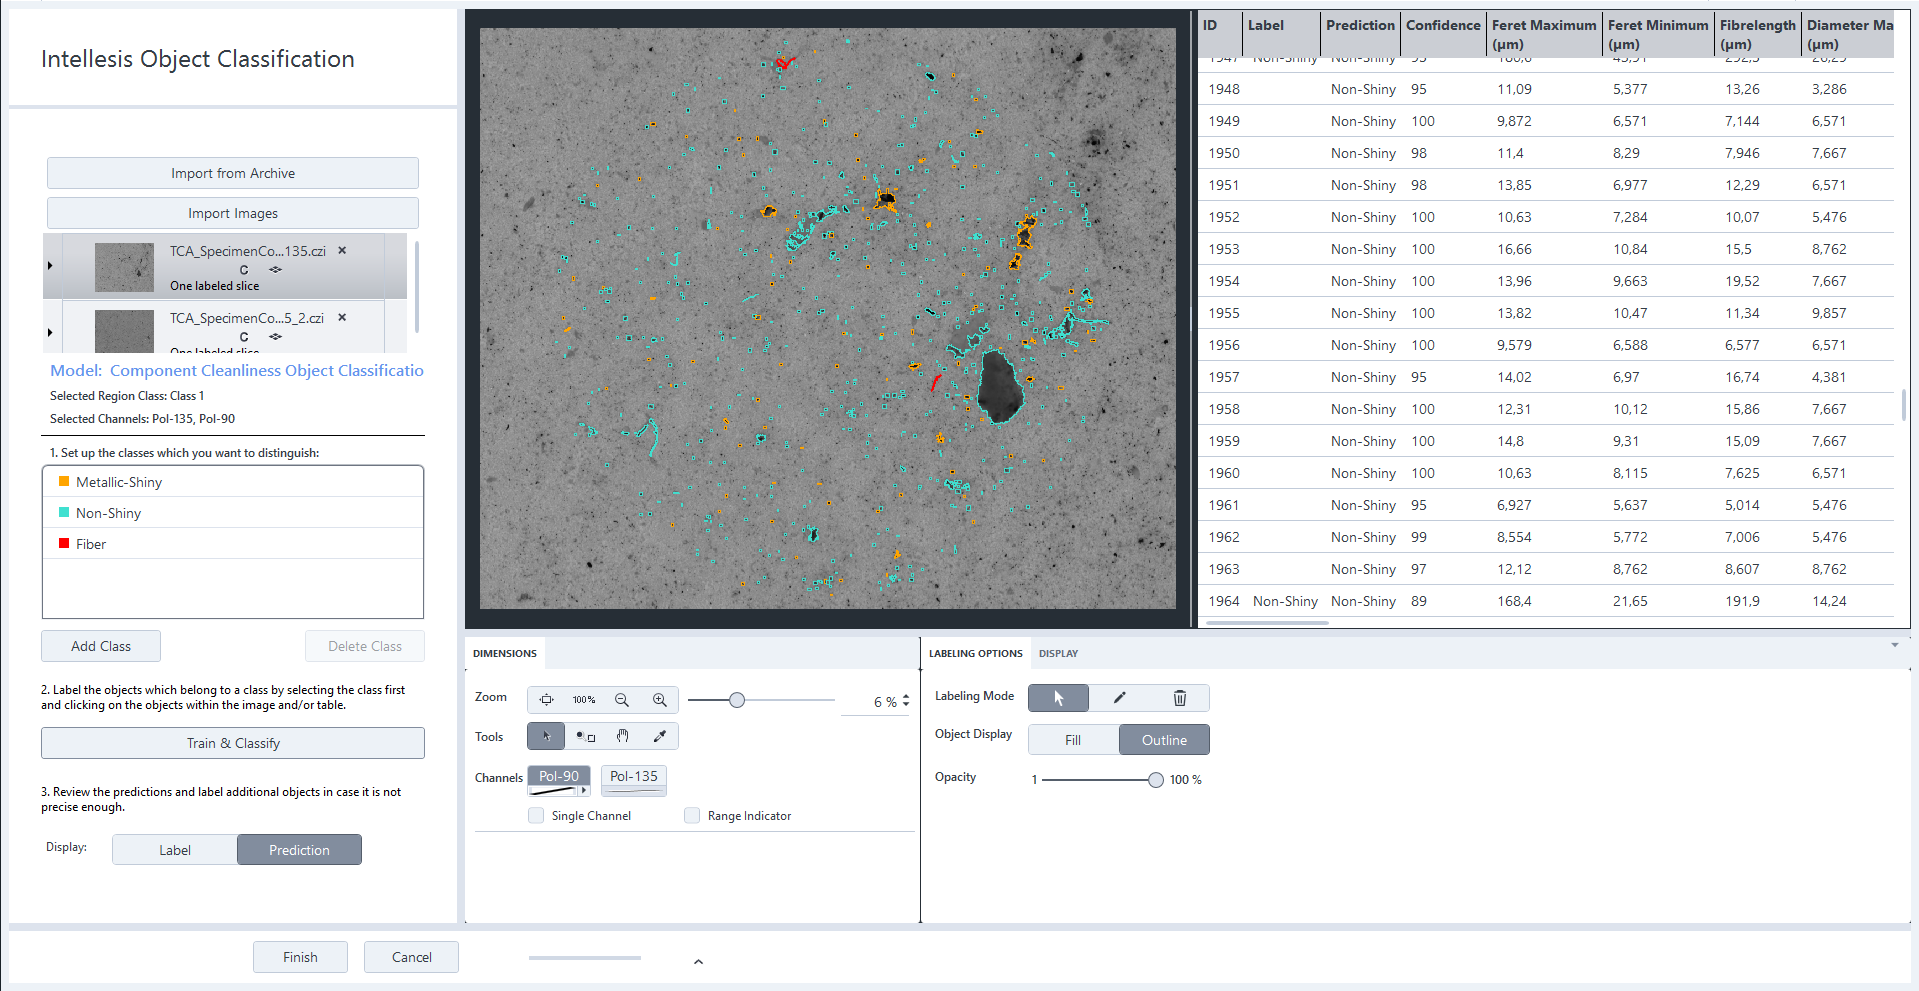Switch Object Display to Fill
1919x991 pixels.
1071,739
